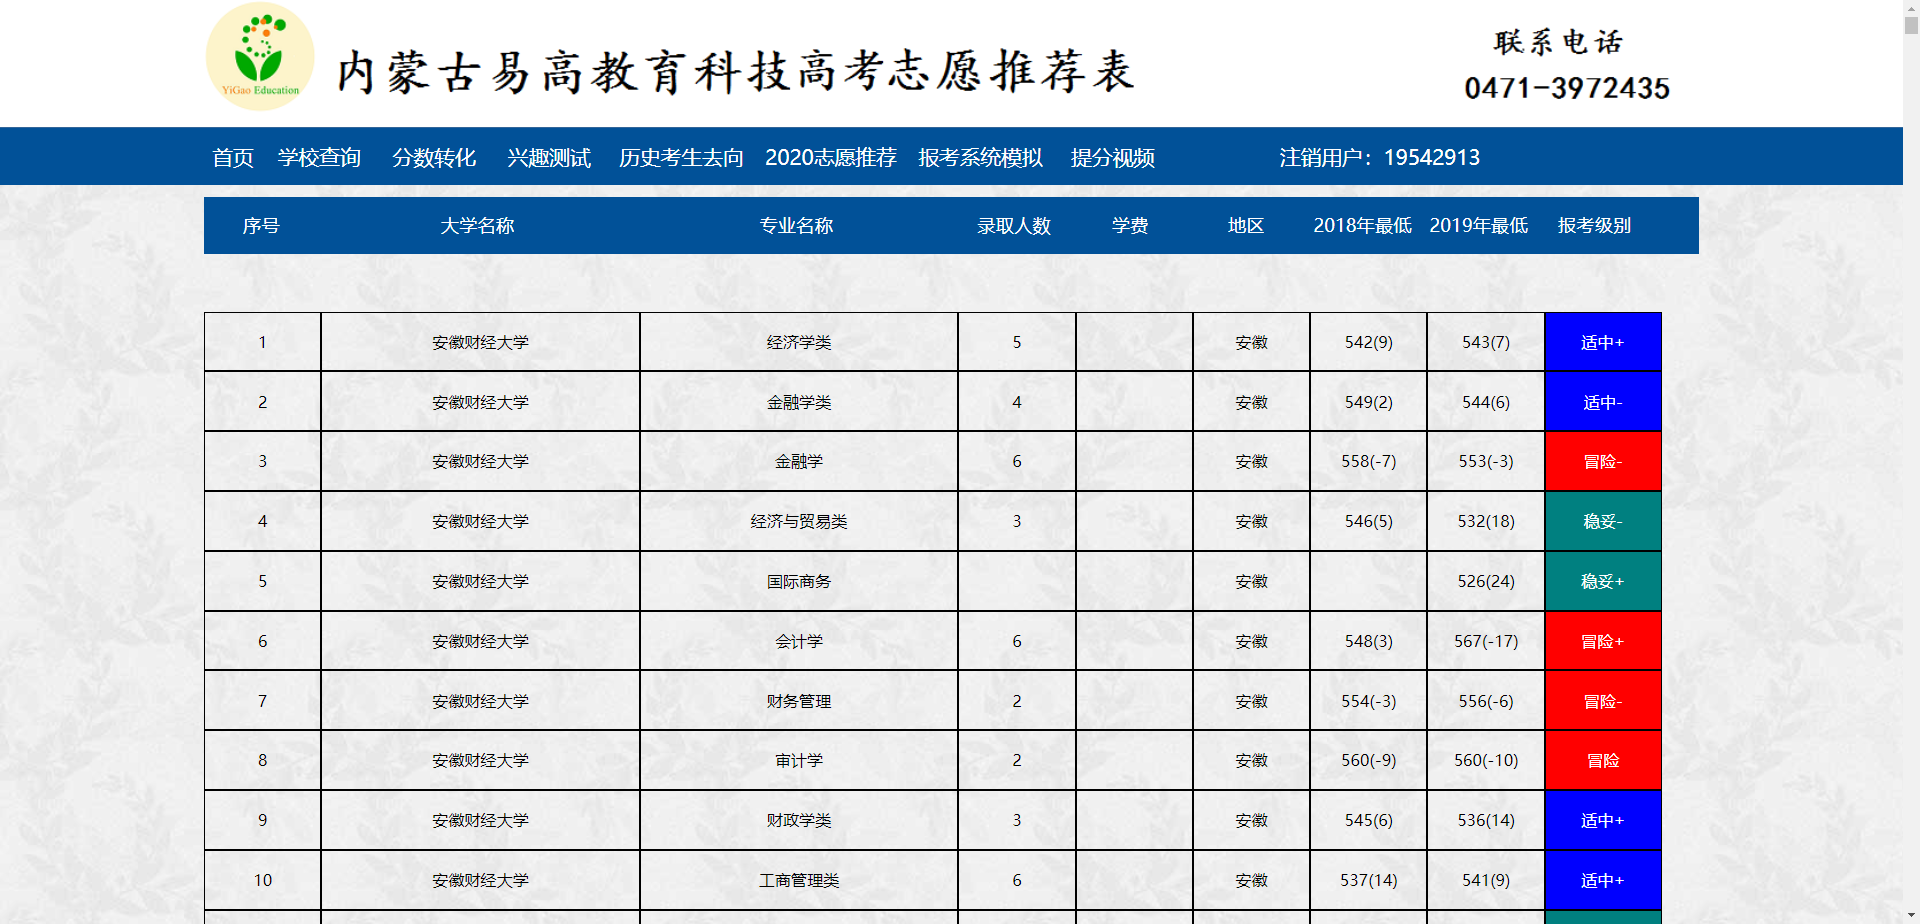Open 报考系统模拟 page
This screenshot has height=924, width=1920.
pos(981,158)
